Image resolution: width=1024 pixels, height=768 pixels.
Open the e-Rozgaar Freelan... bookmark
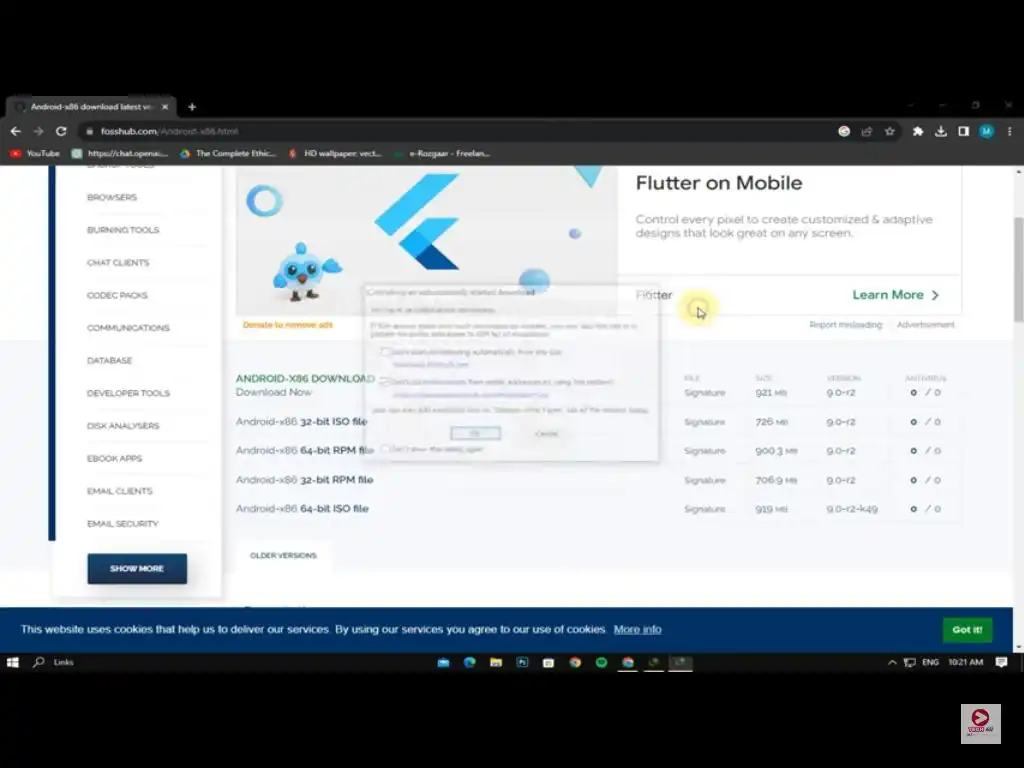point(442,153)
